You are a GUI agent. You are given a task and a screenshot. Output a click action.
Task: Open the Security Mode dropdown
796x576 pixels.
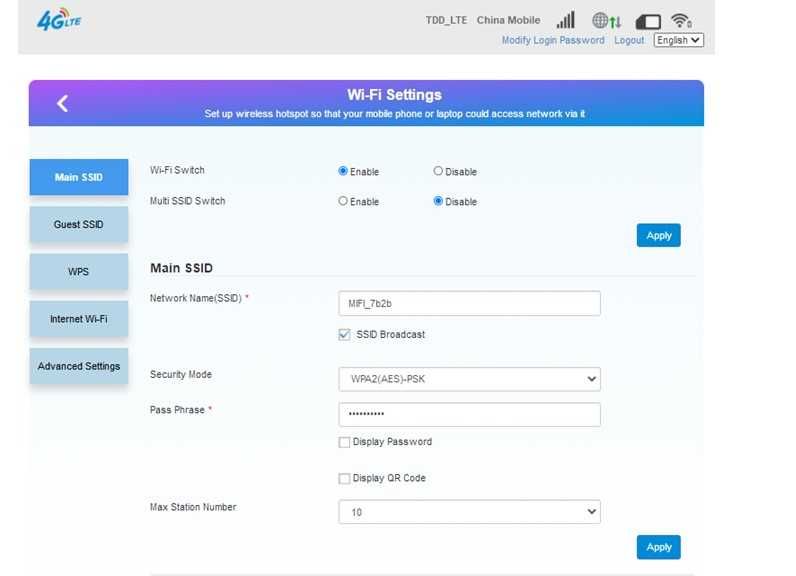point(469,379)
